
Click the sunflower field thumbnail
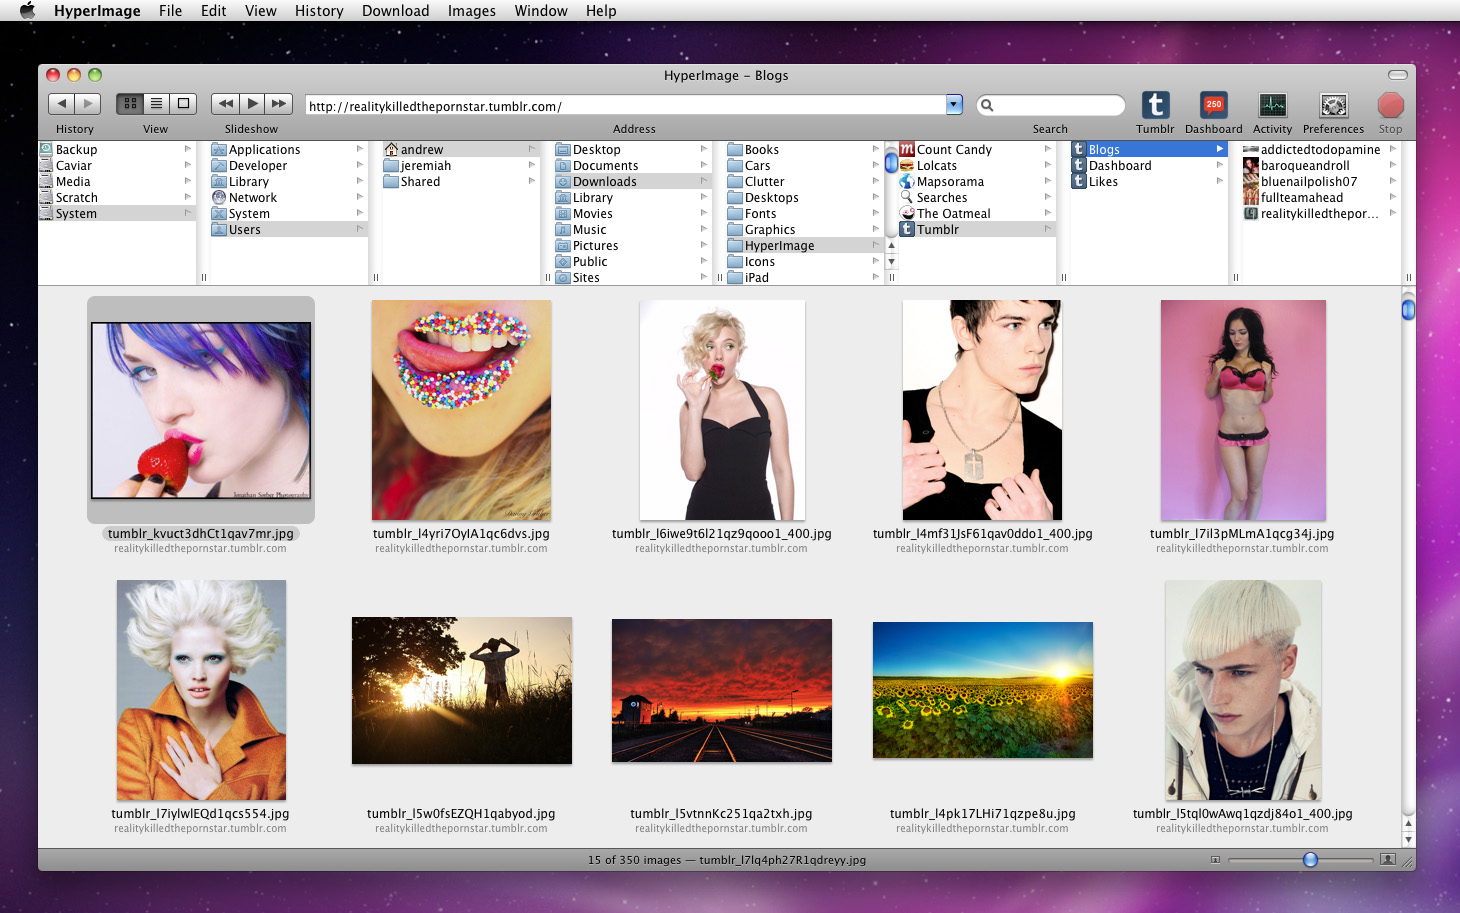[982, 690]
